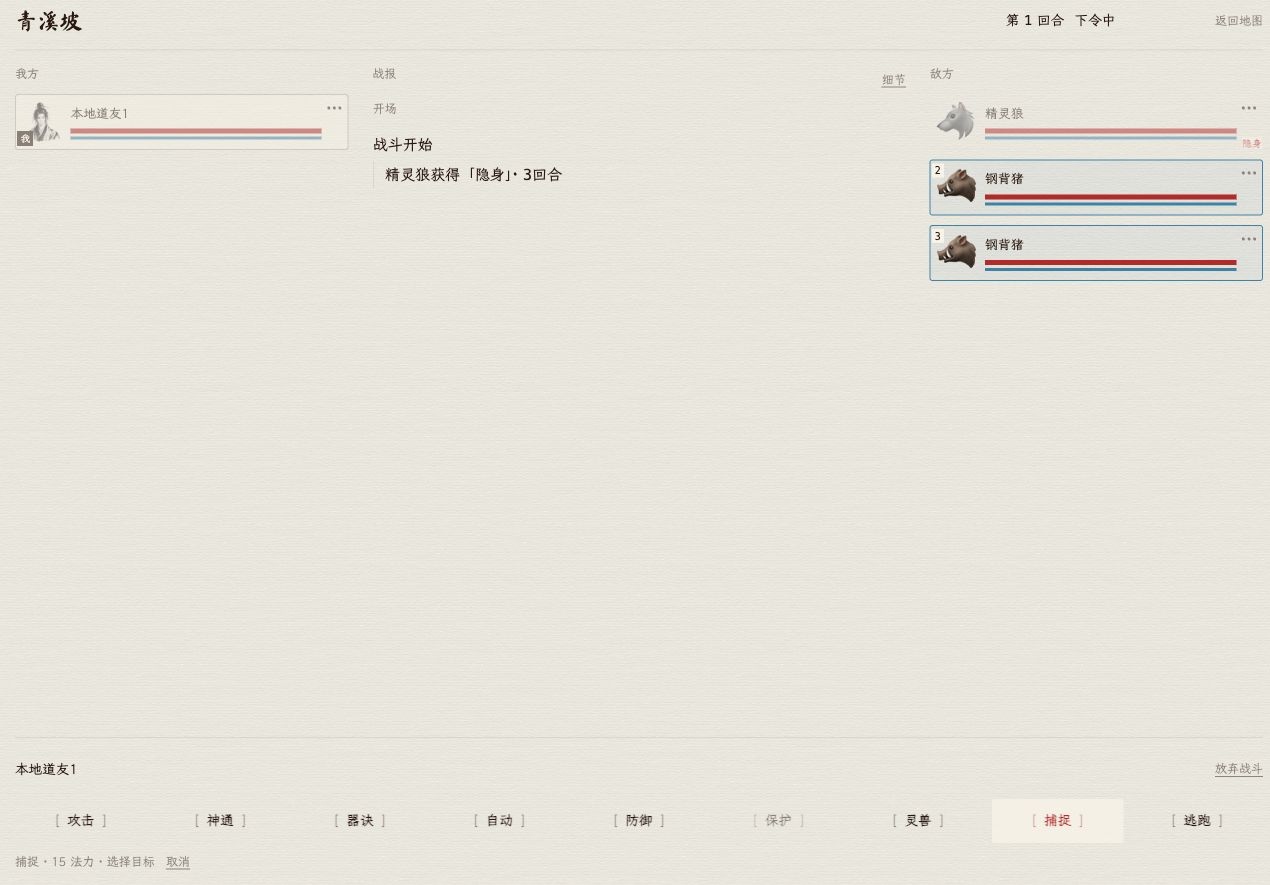This screenshot has height=885, width=1270.
Task: Click the 我方 allies heading
Action: pyautogui.click(x=27, y=73)
